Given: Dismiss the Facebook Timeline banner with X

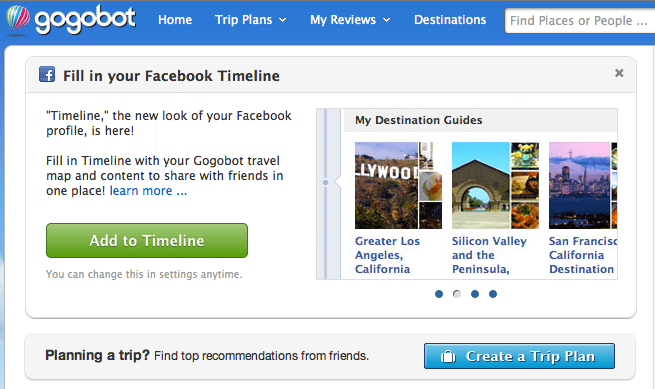Looking at the screenshot, I should pyautogui.click(x=619, y=73).
